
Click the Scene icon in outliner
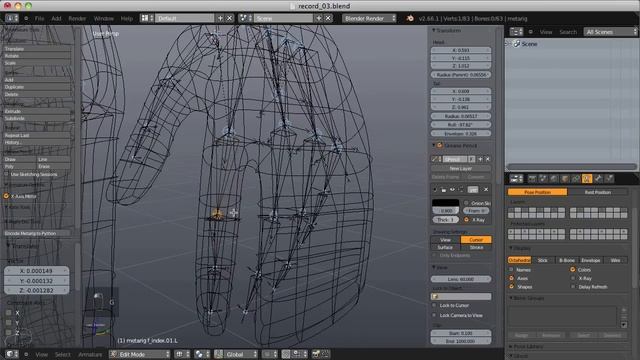coord(516,44)
